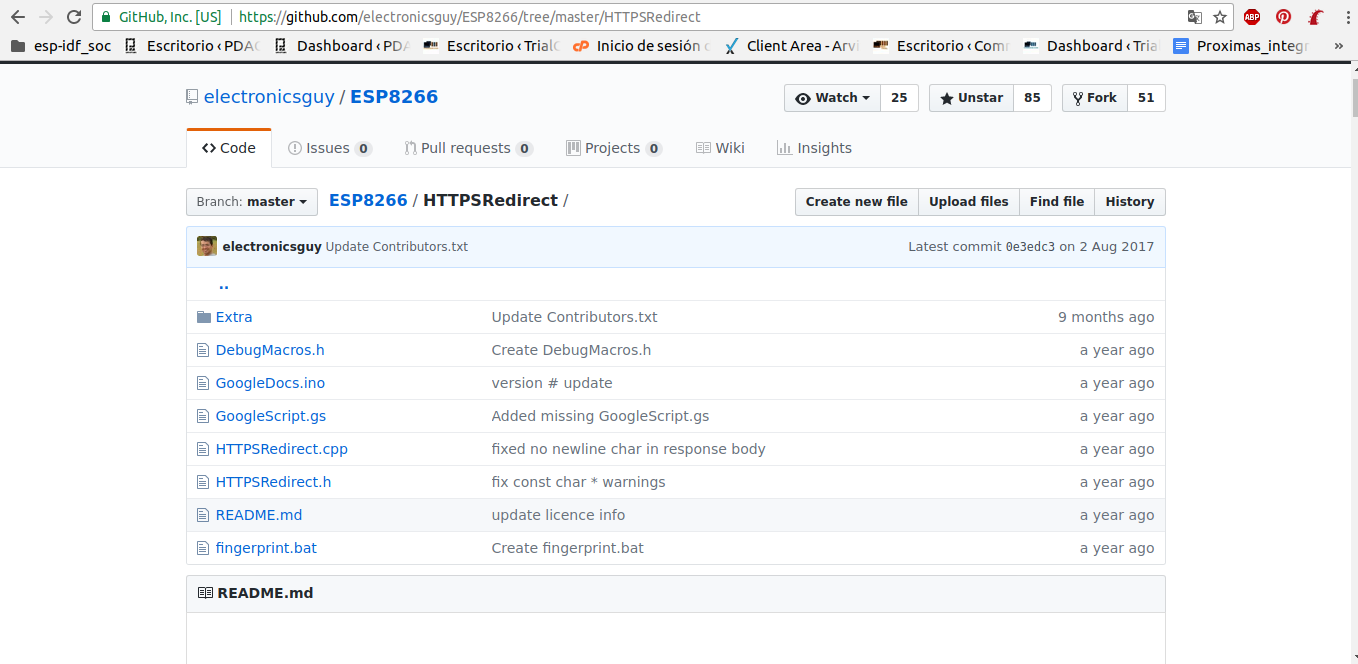Reload the page with the refresh icon

[74, 17]
